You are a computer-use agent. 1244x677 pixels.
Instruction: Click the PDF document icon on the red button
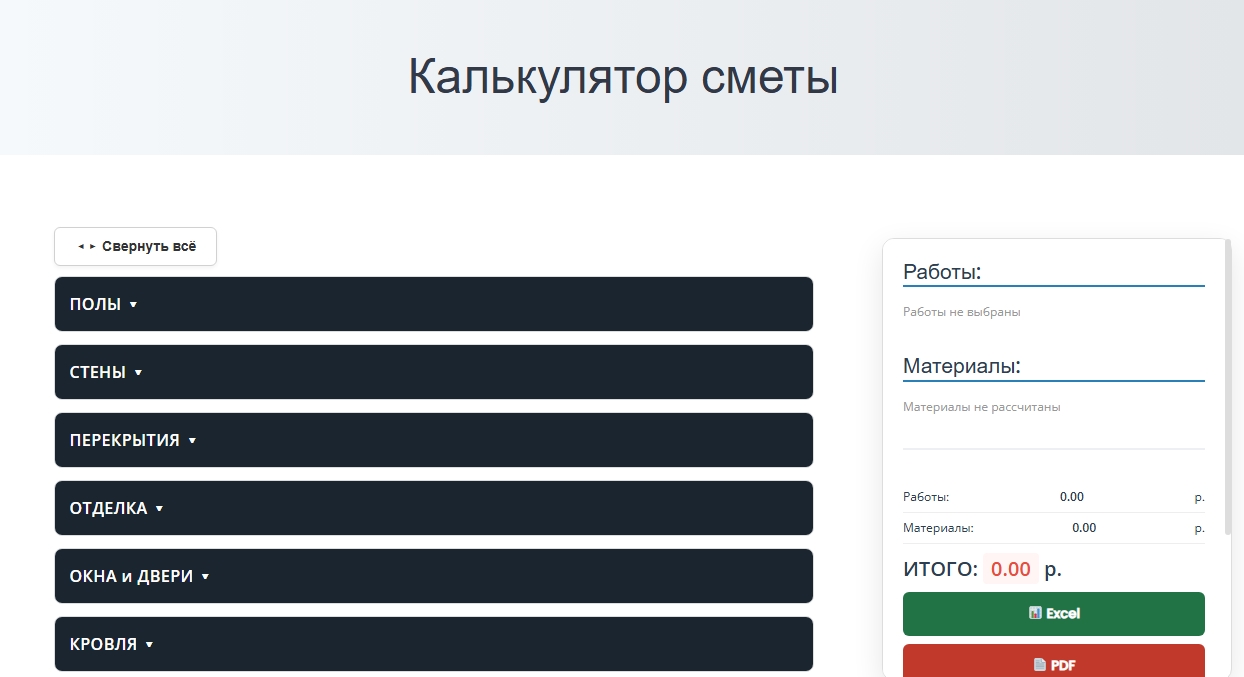point(1038,664)
